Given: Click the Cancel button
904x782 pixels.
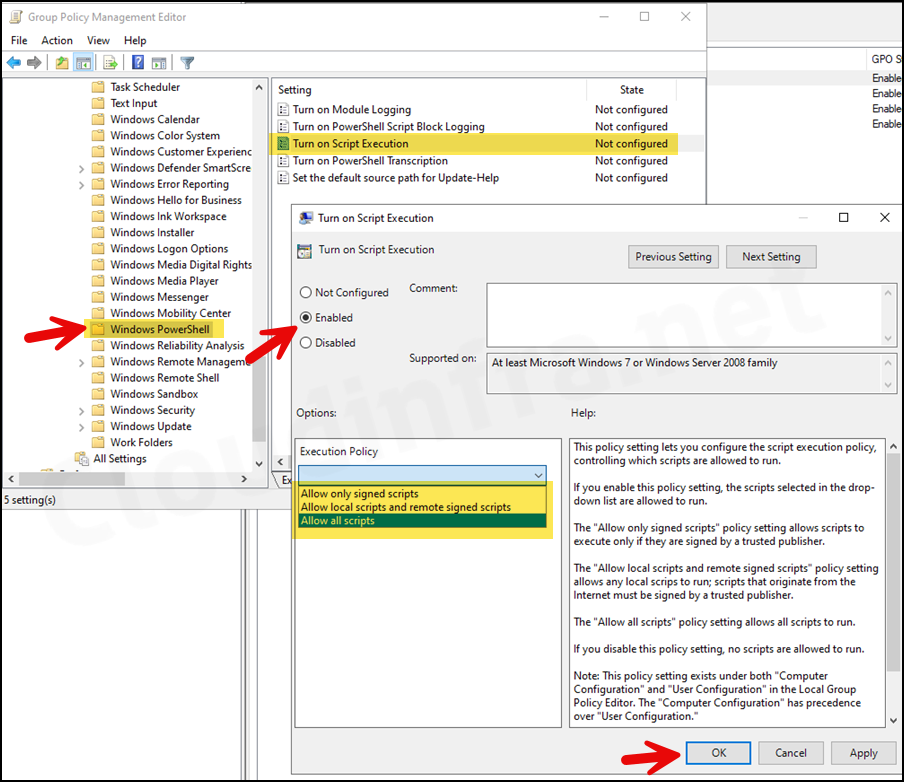Looking at the screenshot, I should click(x=791, y=753).
